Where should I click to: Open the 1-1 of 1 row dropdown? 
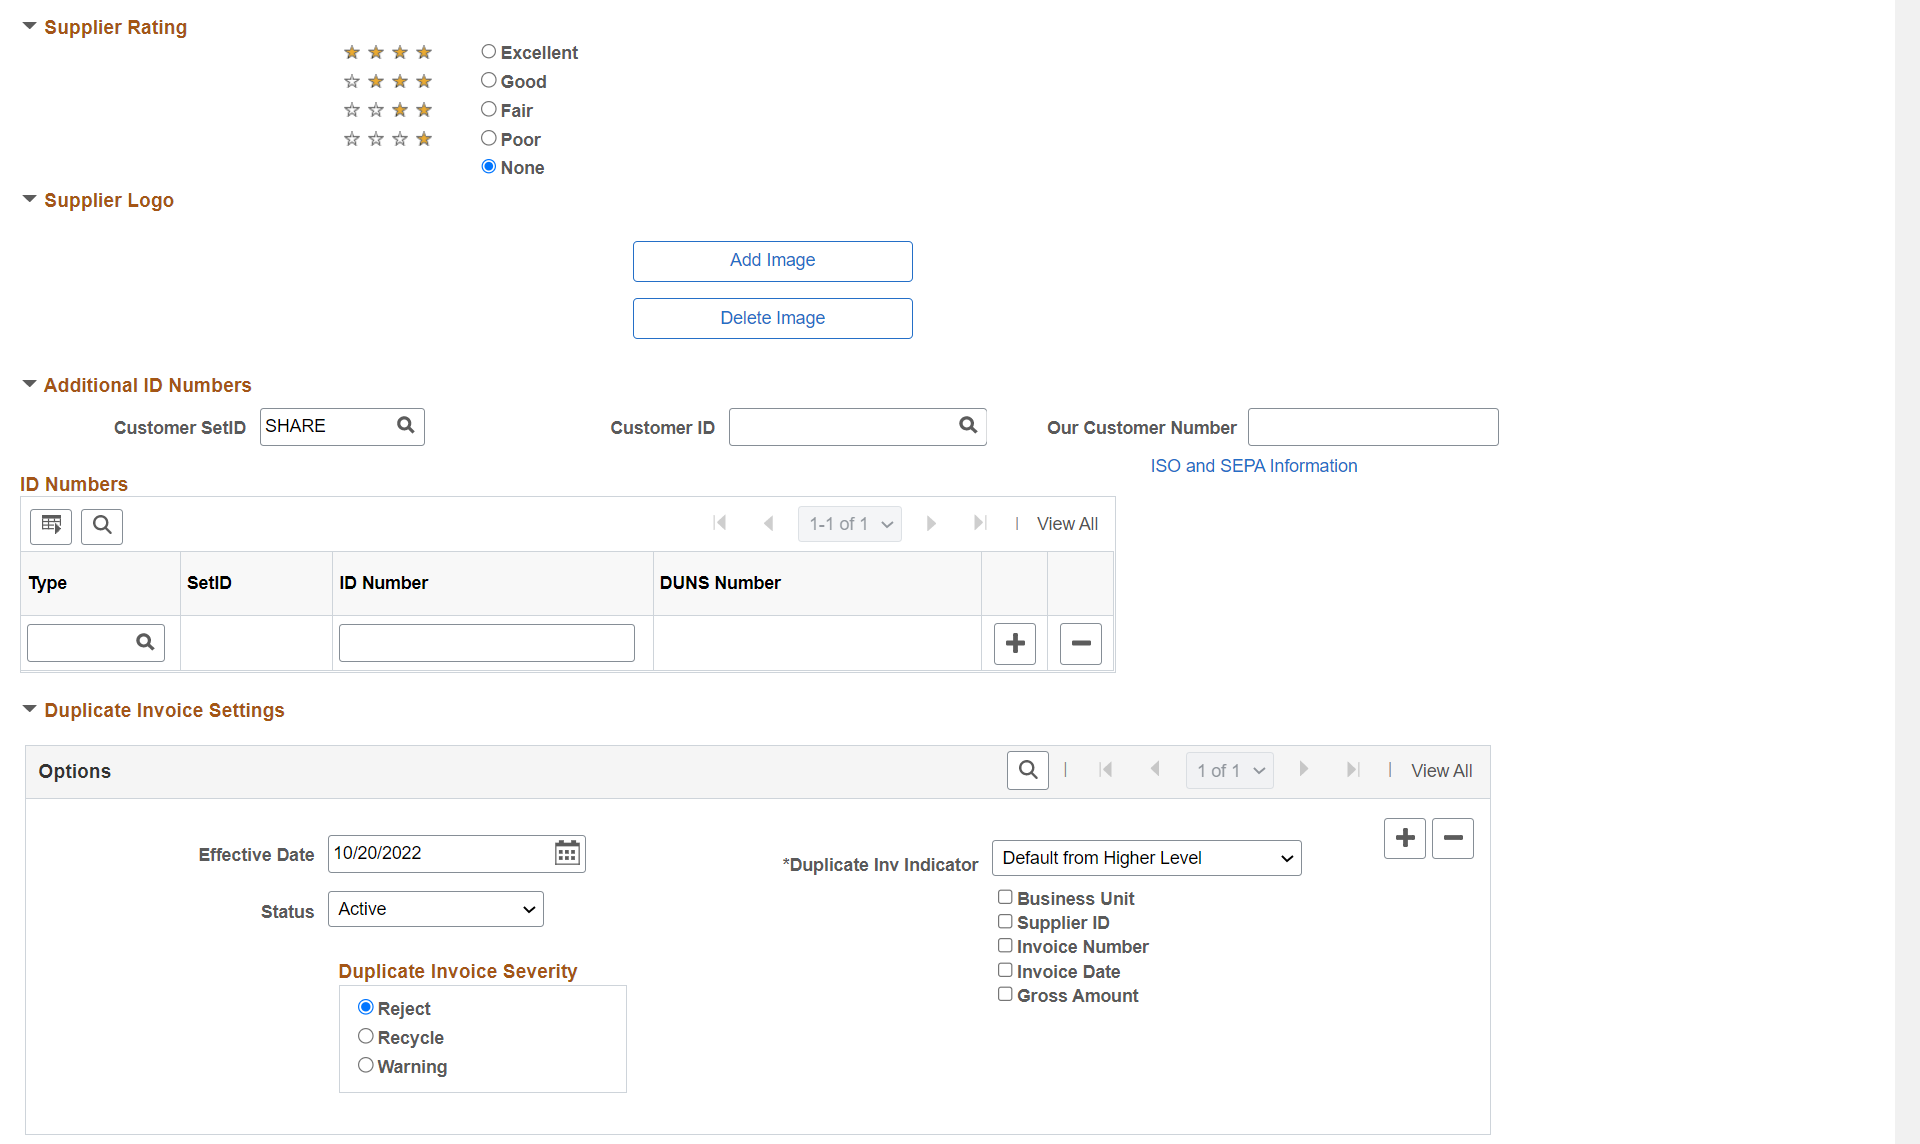850,524
